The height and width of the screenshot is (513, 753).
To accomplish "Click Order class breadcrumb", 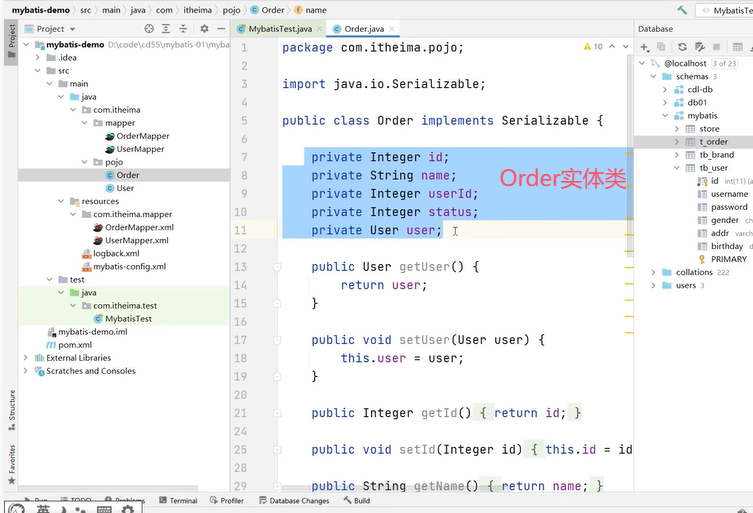I will 267,10.
